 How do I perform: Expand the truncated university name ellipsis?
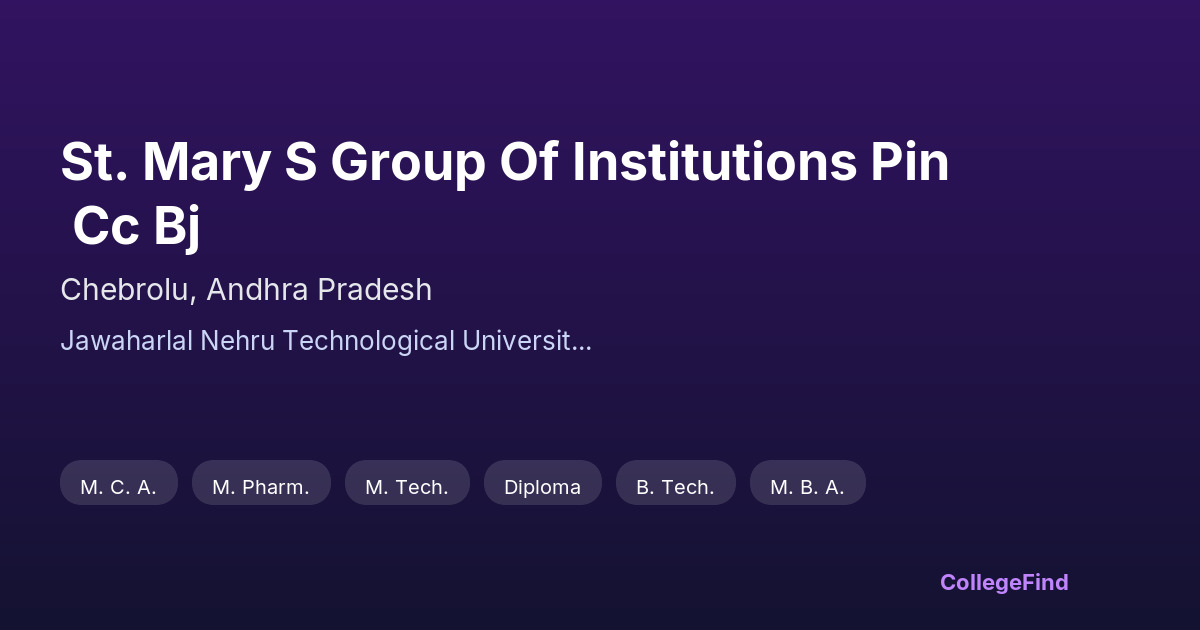click(x=581, y=341)
